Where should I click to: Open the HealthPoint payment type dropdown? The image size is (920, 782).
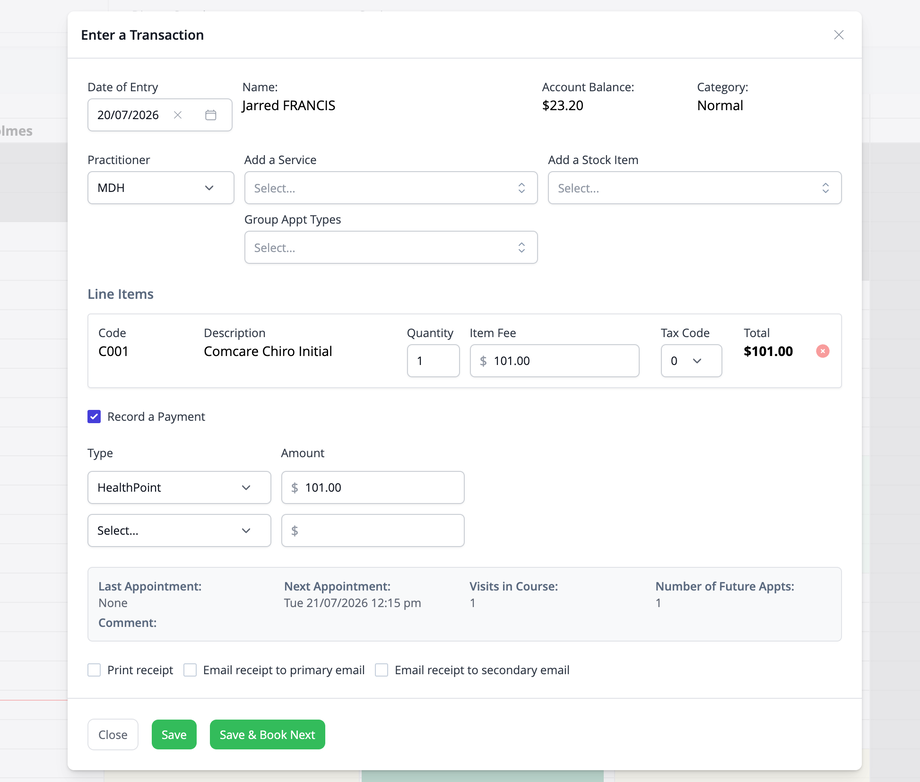[x=179, y=488]
